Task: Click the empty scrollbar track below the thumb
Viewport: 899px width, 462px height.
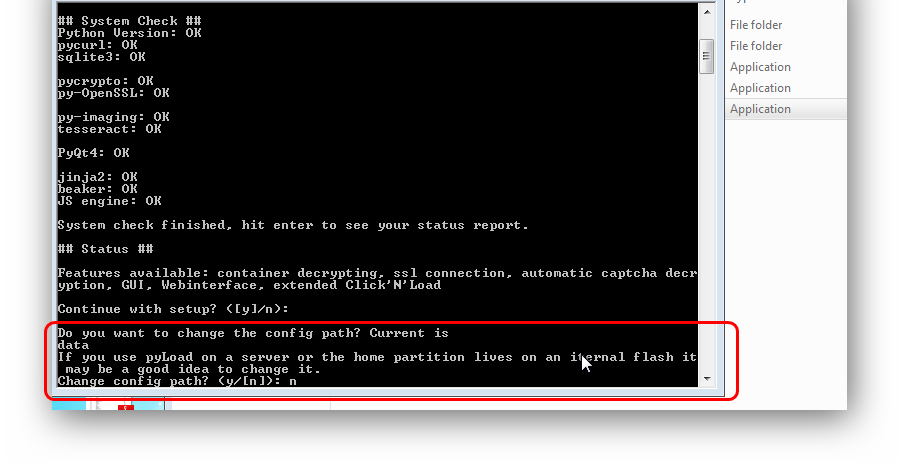Action: click(x=706, y=224)
